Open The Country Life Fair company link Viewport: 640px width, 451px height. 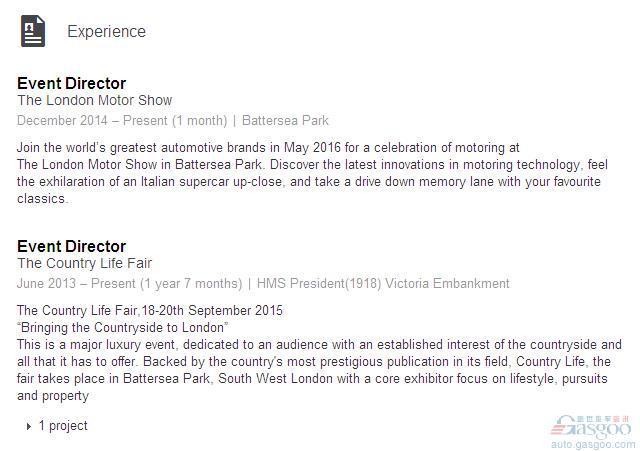click(x=84, y=263)
